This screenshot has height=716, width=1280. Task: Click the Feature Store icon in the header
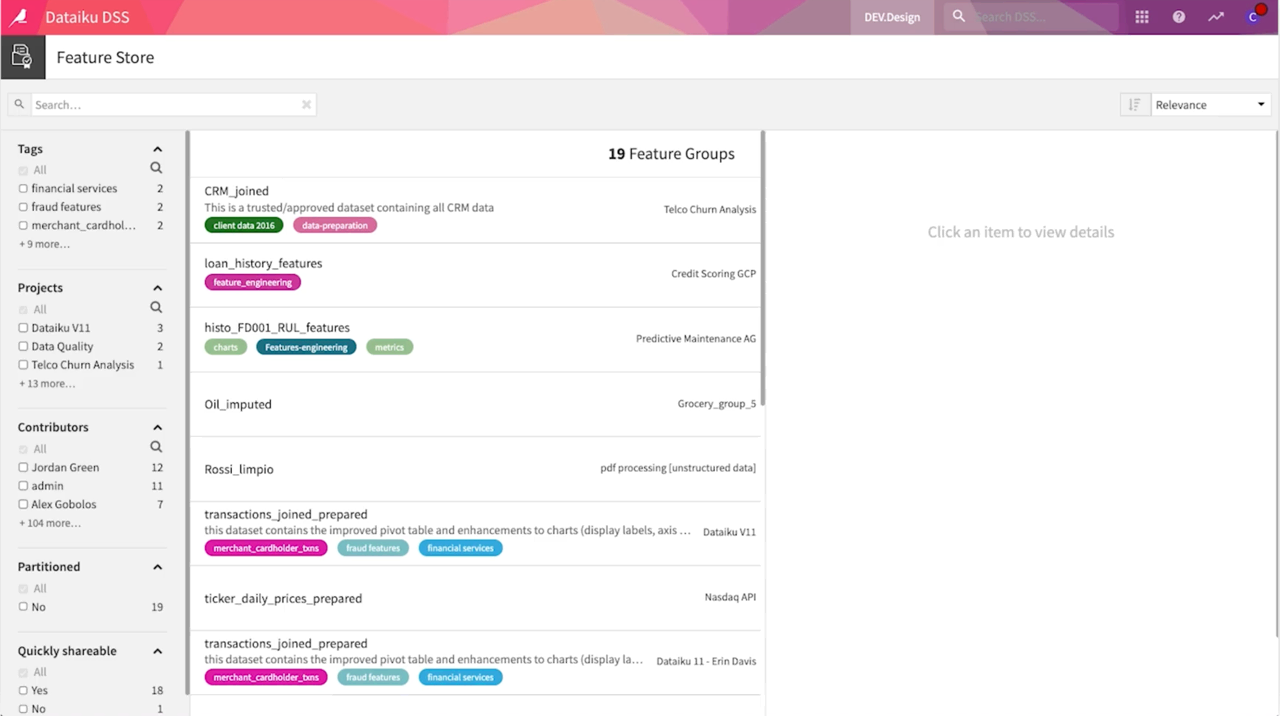tap(22, 57)
